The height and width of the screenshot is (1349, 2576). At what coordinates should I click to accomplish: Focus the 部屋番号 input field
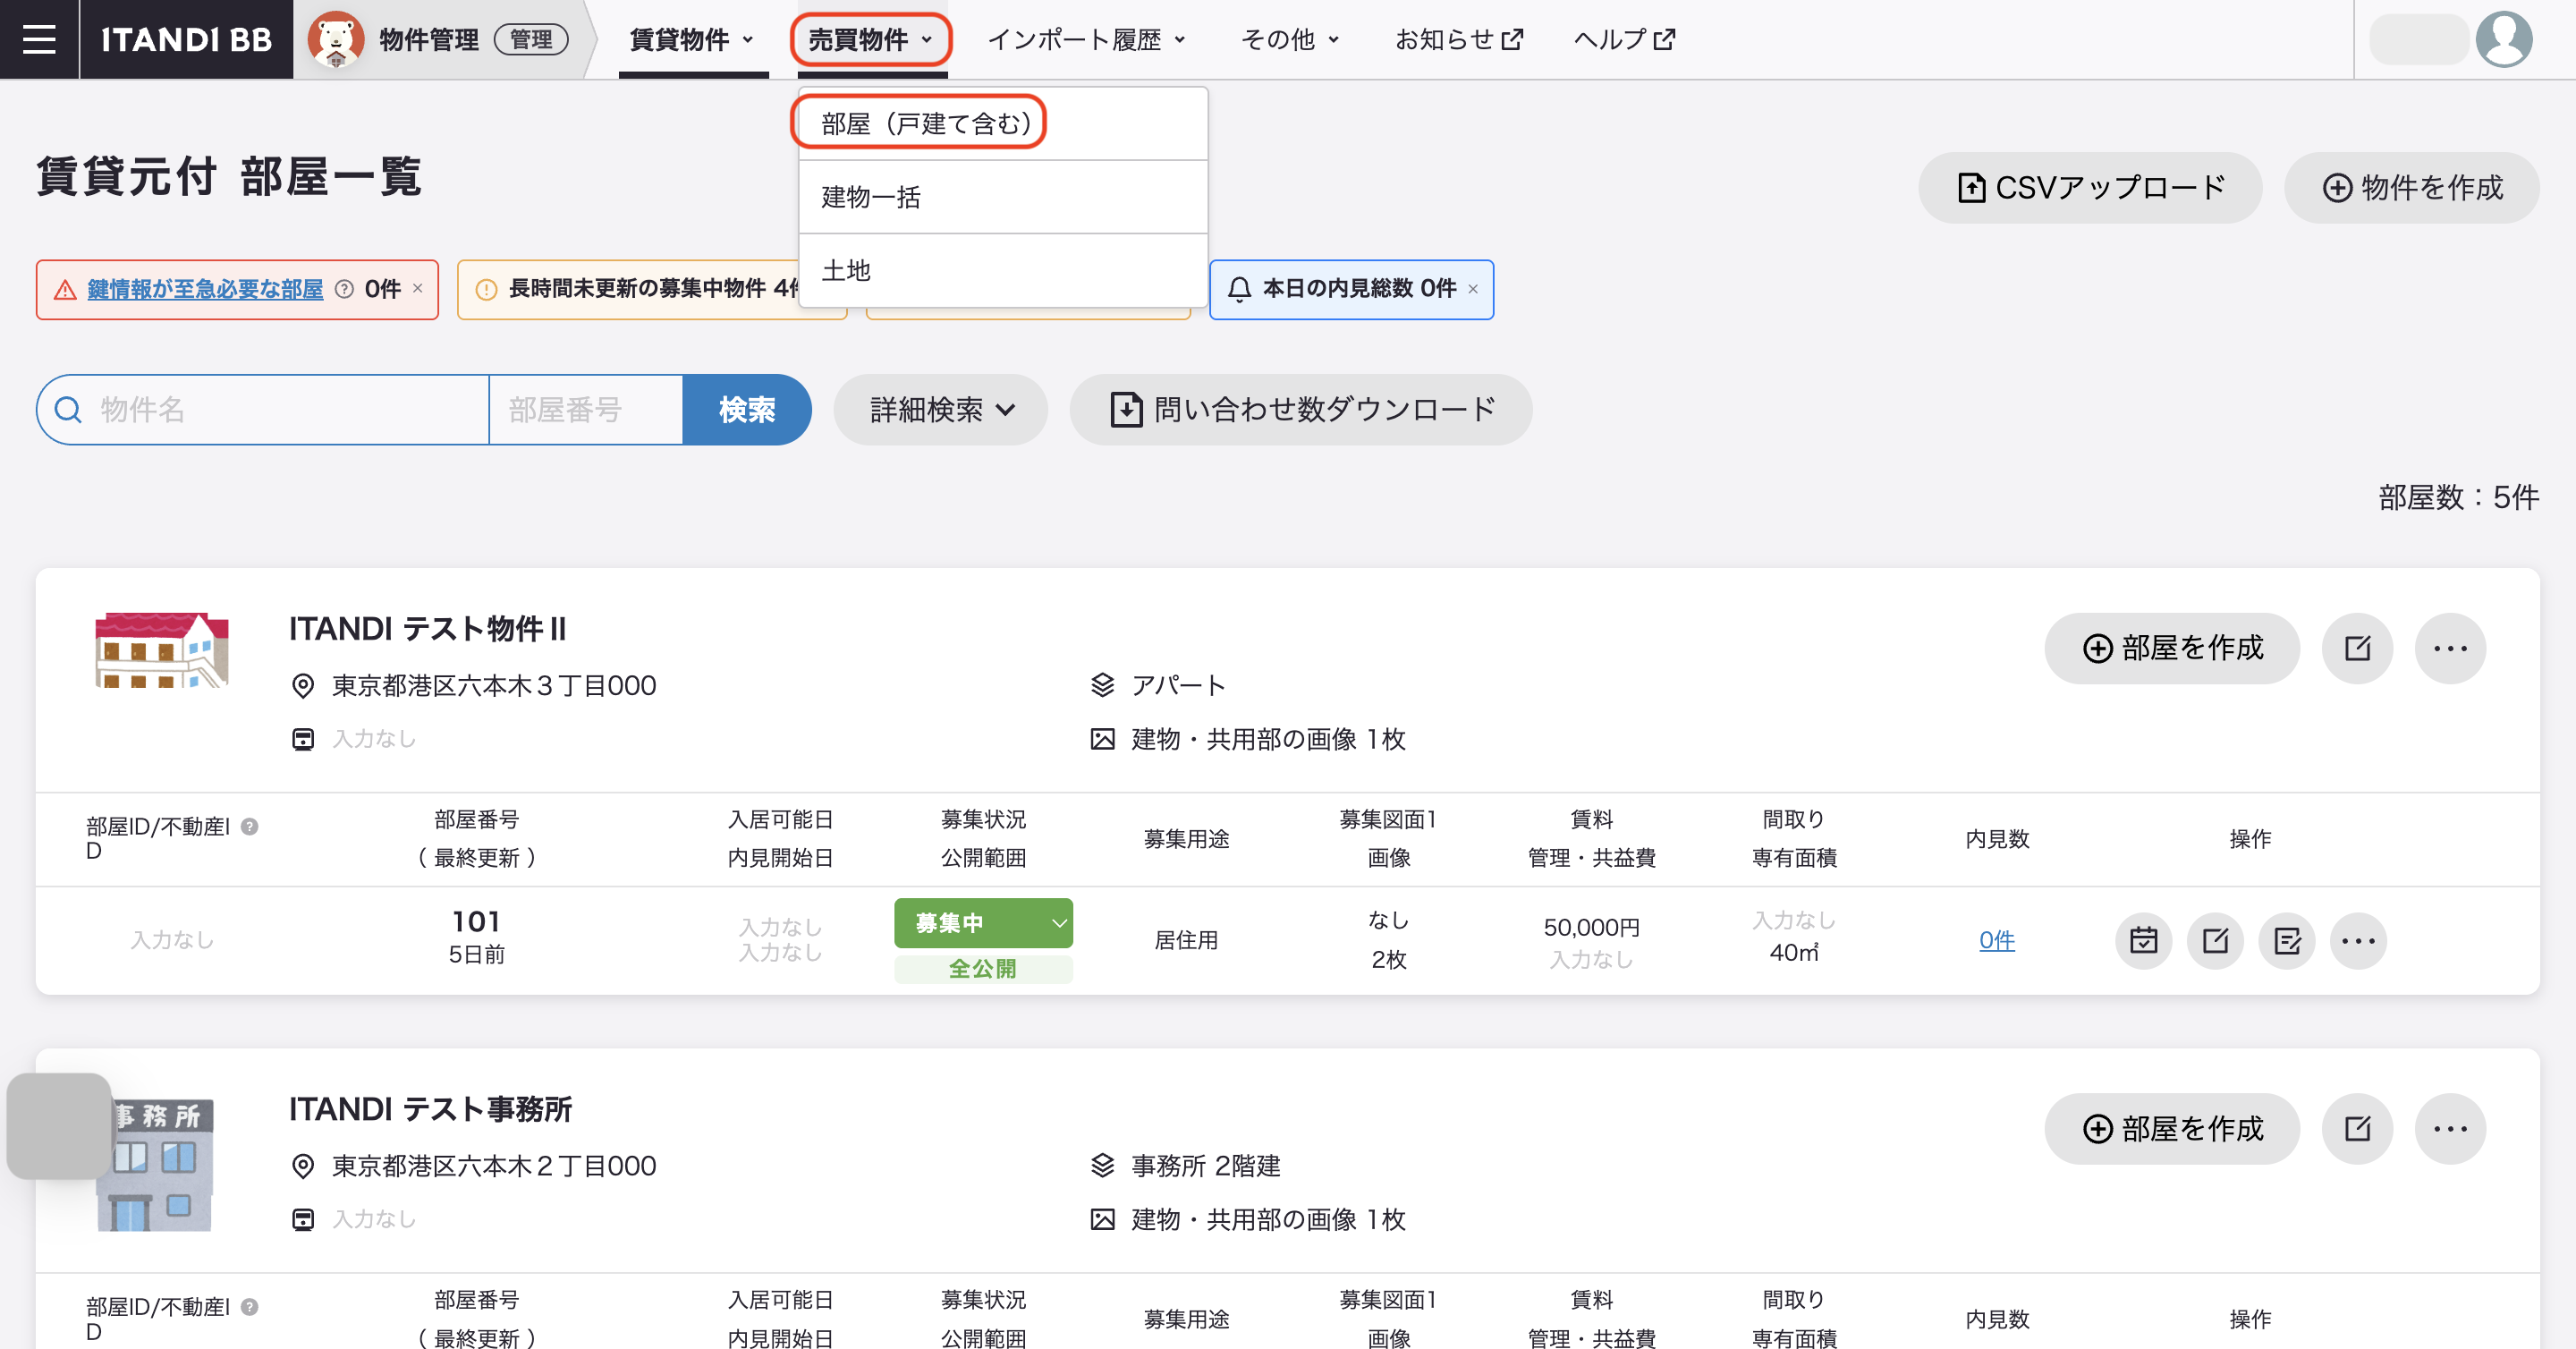coord(586,409)
